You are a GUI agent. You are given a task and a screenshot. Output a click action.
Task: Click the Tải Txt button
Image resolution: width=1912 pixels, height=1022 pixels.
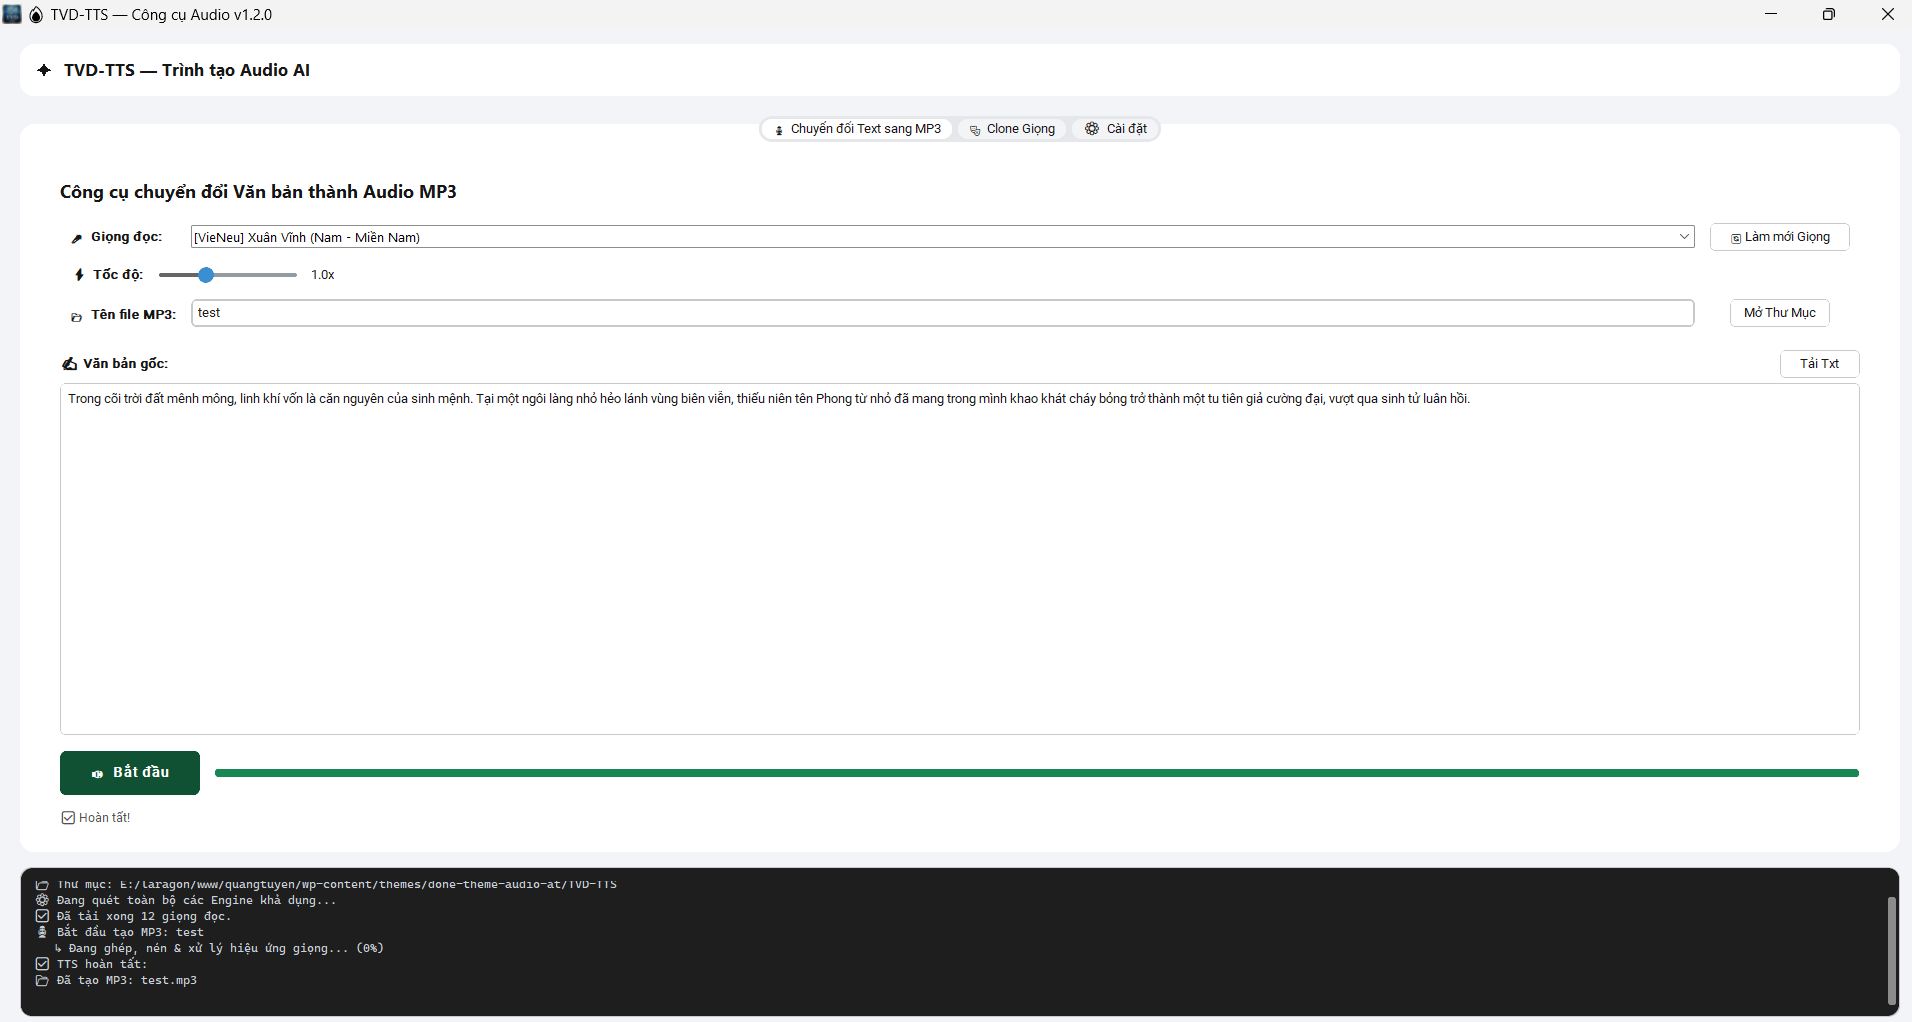coord(1819,364)
